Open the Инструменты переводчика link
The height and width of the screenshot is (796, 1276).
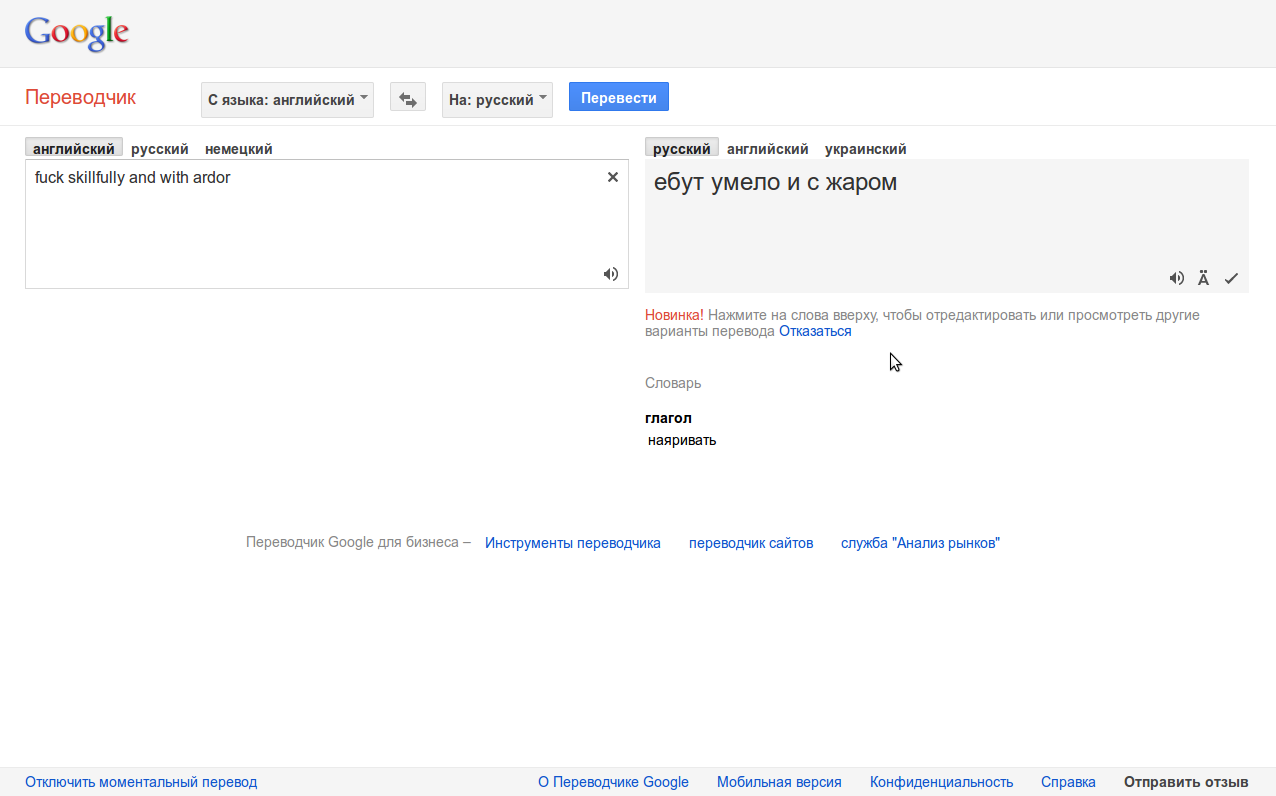(x=572, y=543)
